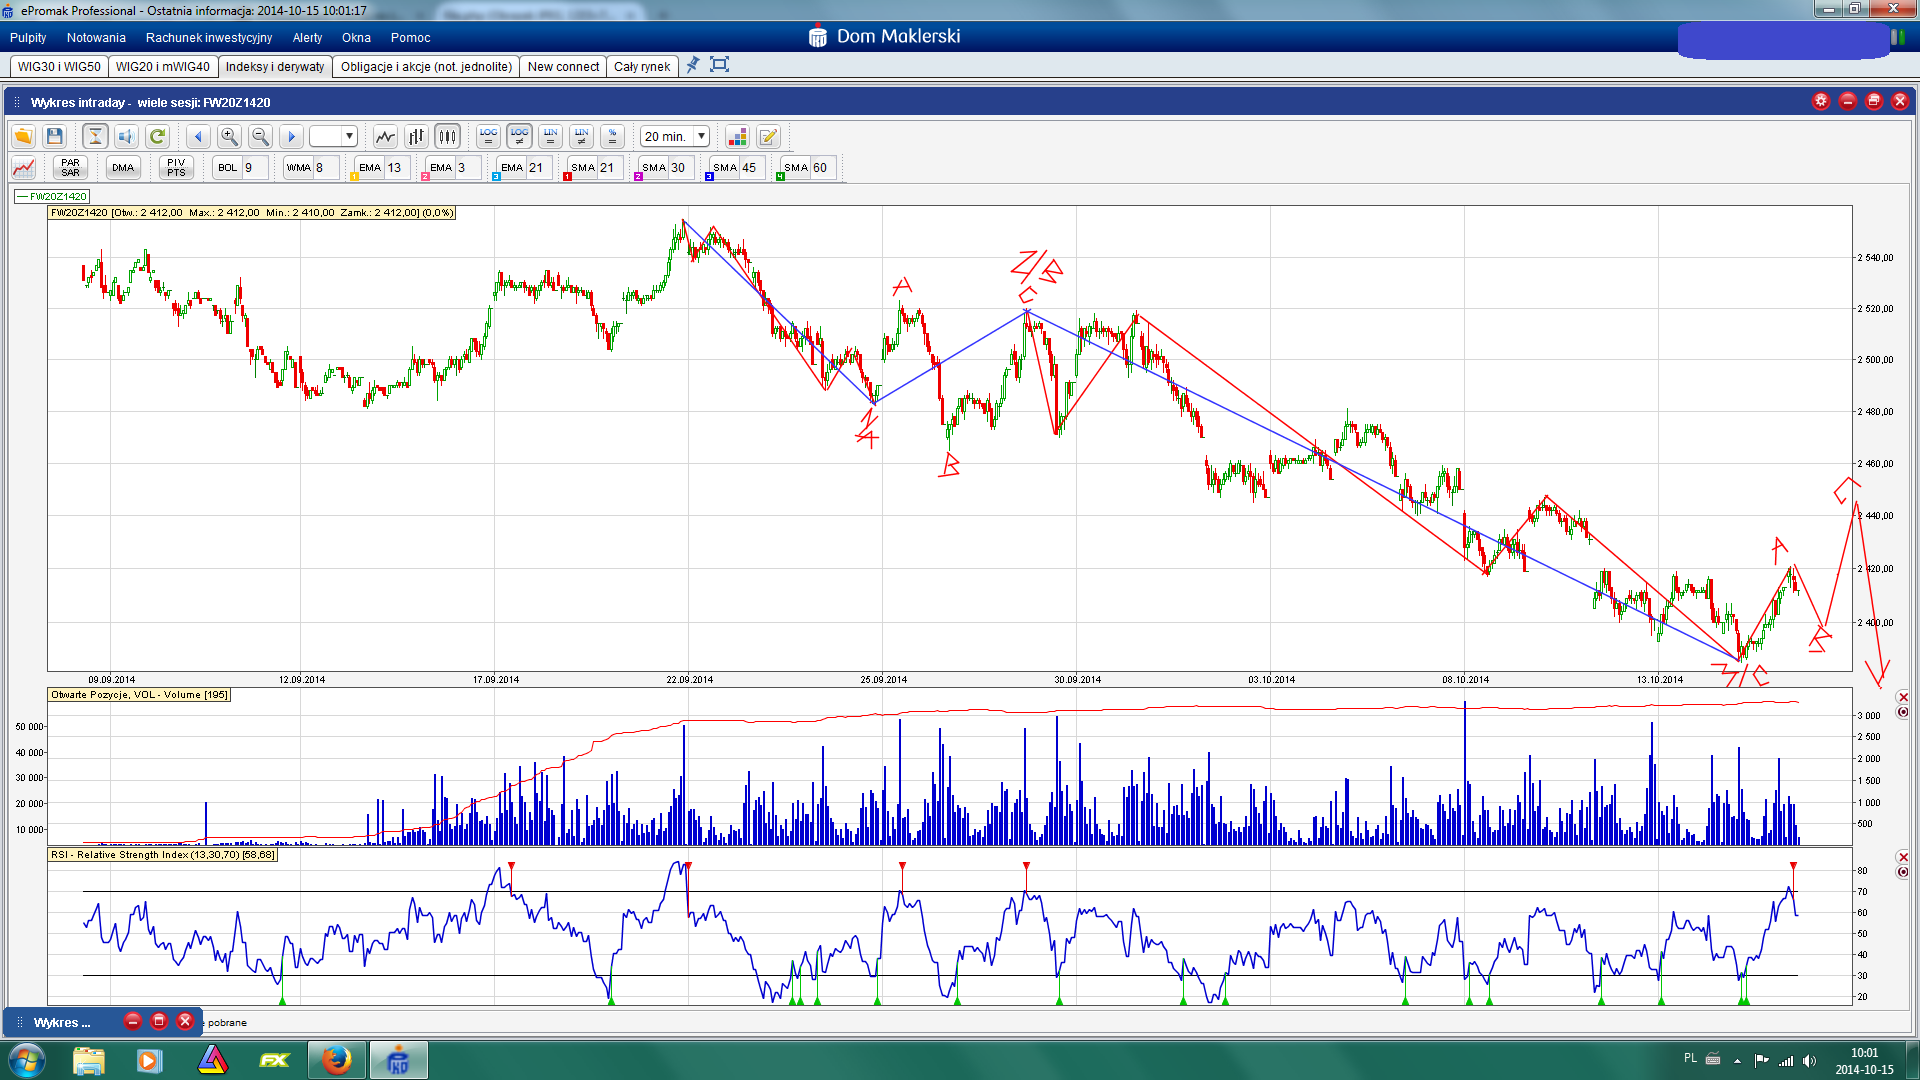Toggle the PIV PTS pivot points indicator
The image size is (1920, 1080).
pyautogui.click(x=176, y=168)
